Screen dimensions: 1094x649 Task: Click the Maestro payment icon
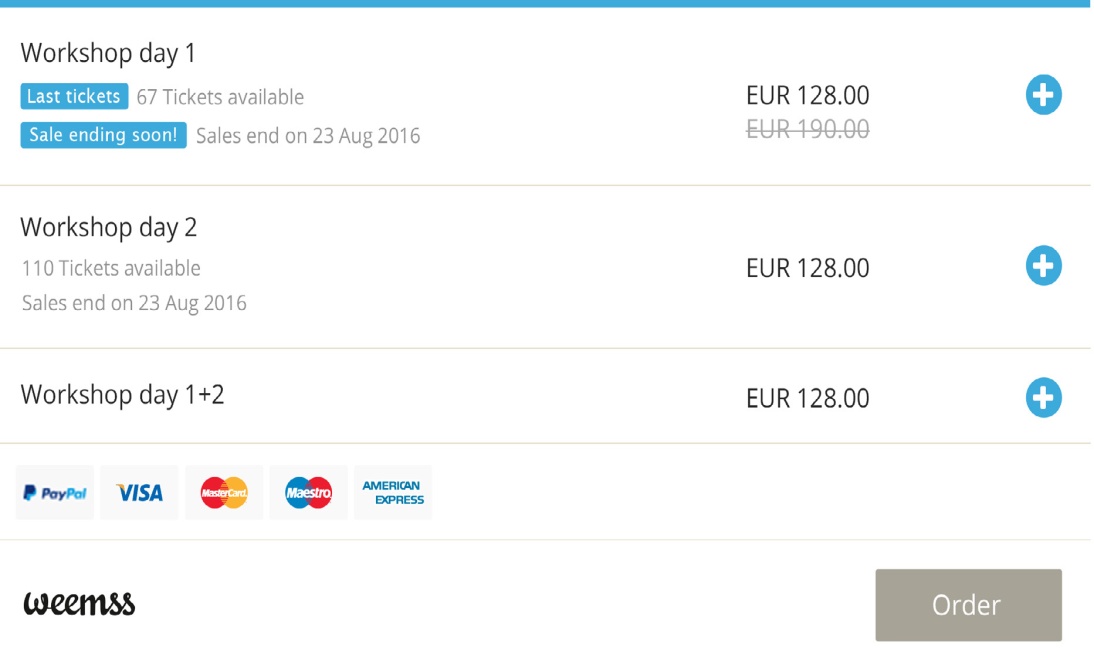click(x=308, y=493)
